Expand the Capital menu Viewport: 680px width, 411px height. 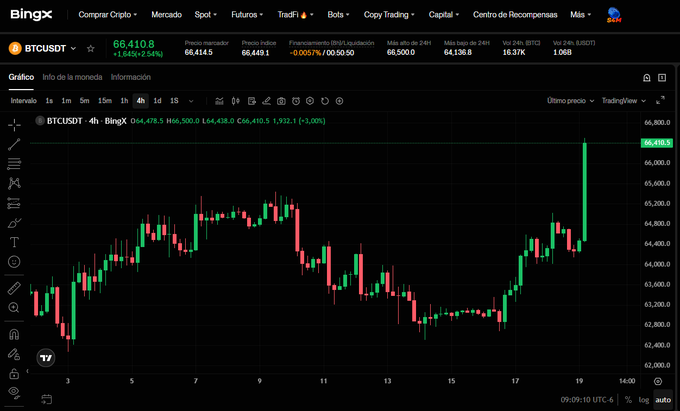444,15
